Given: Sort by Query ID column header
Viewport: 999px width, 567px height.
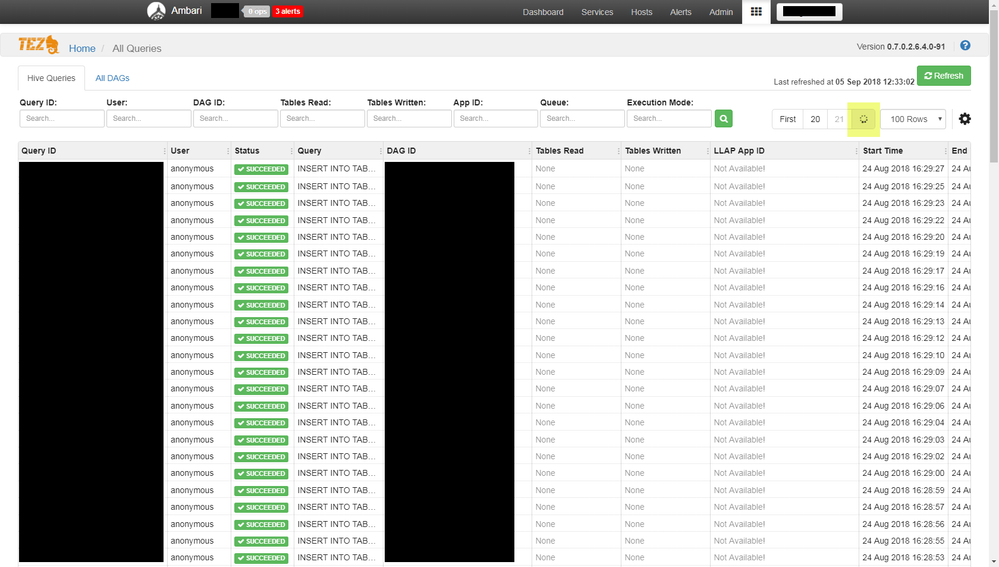Looking at the screenshot, I should [39, 151].
